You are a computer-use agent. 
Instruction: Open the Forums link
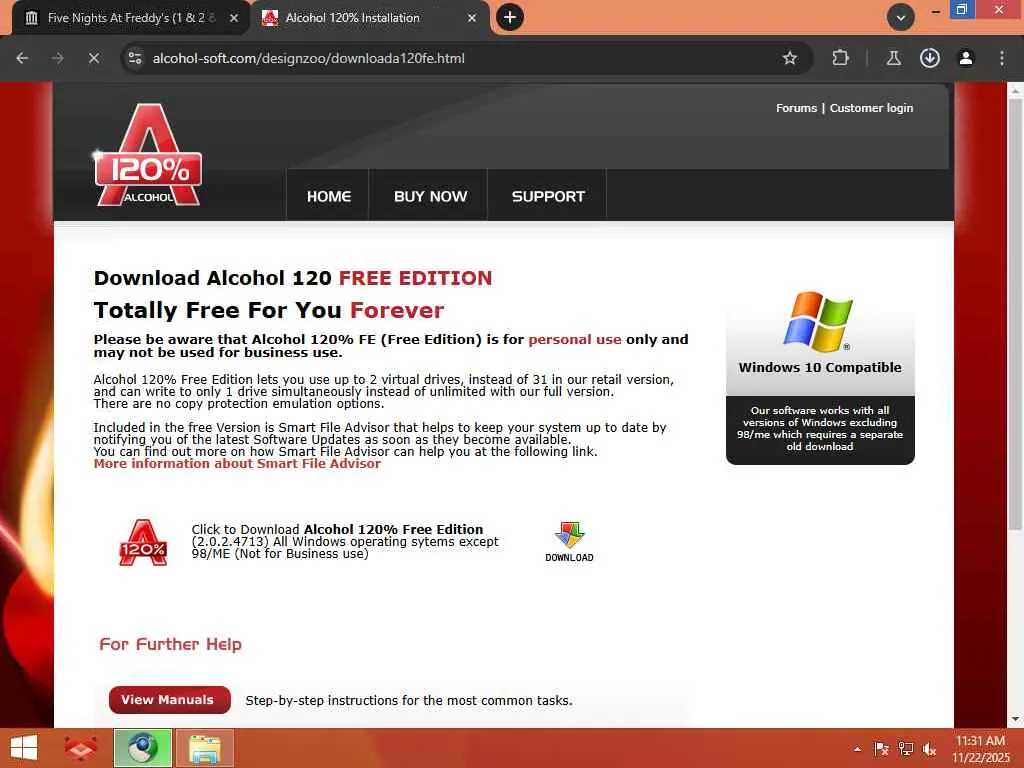pos(796,108)
